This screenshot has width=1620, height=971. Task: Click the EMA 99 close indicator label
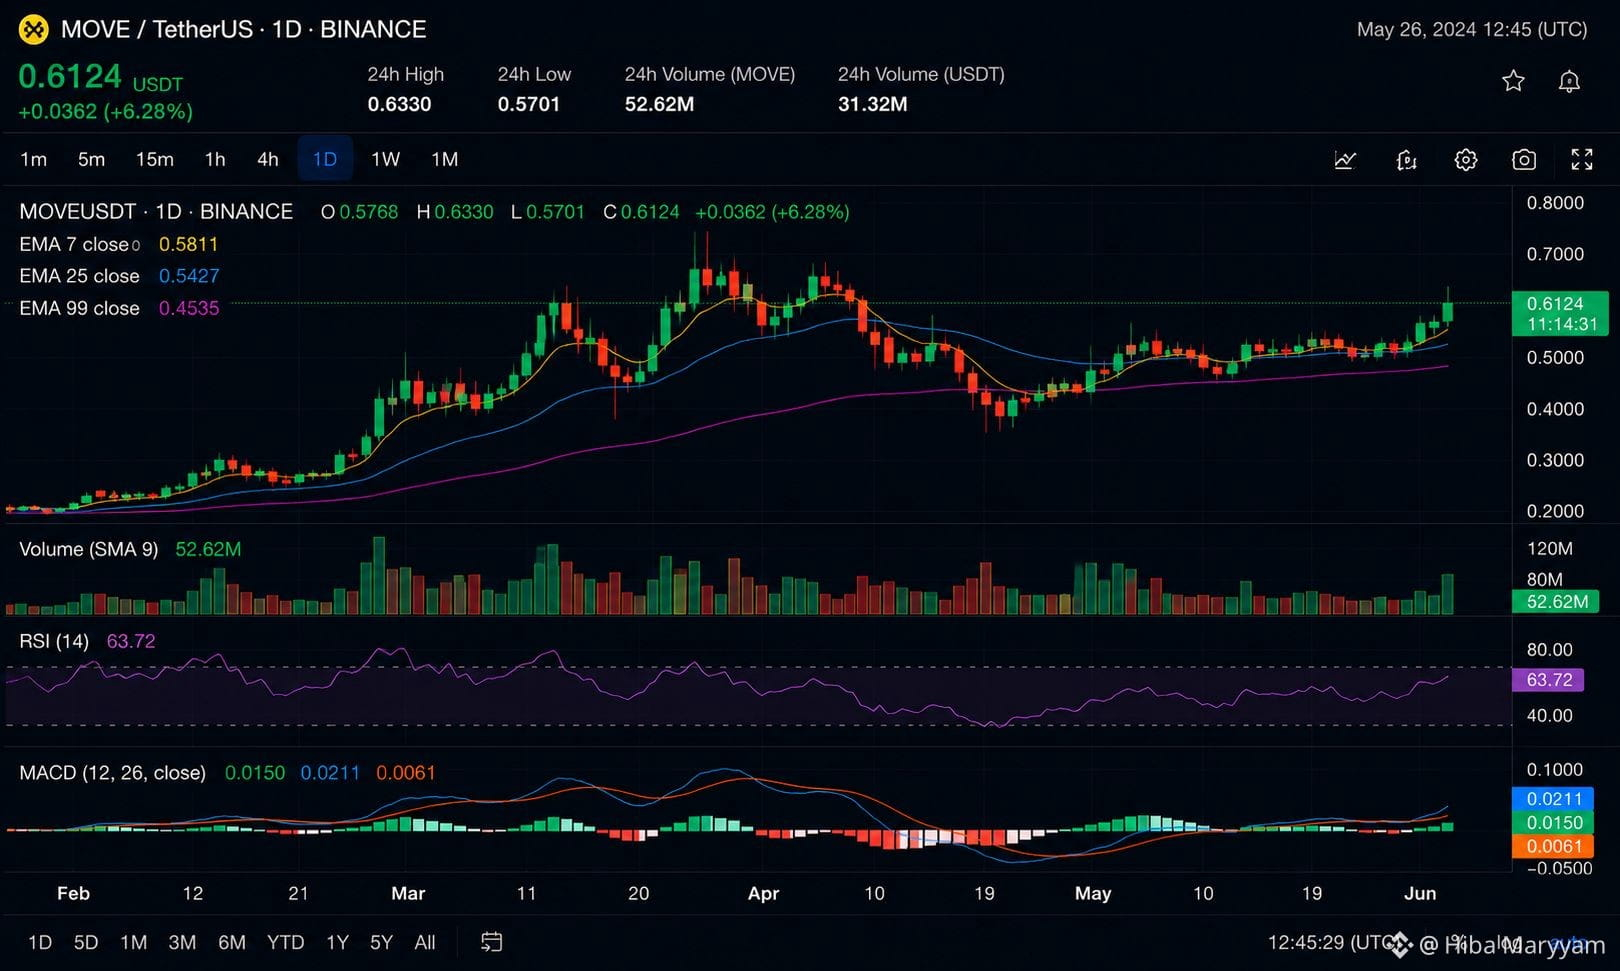tap(79, 308)
